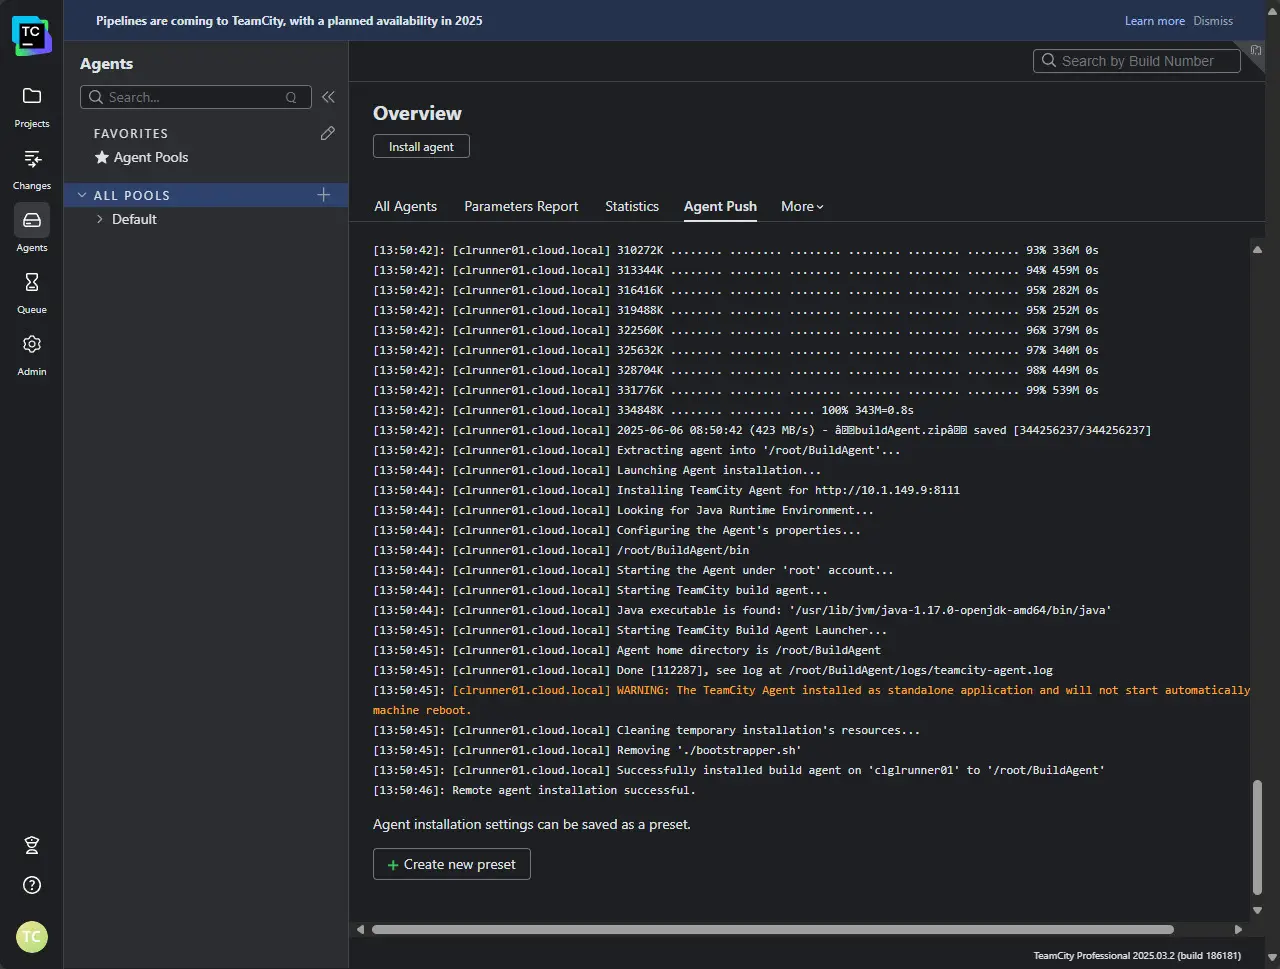Switch to the All Agents tab

click(405, 207)
